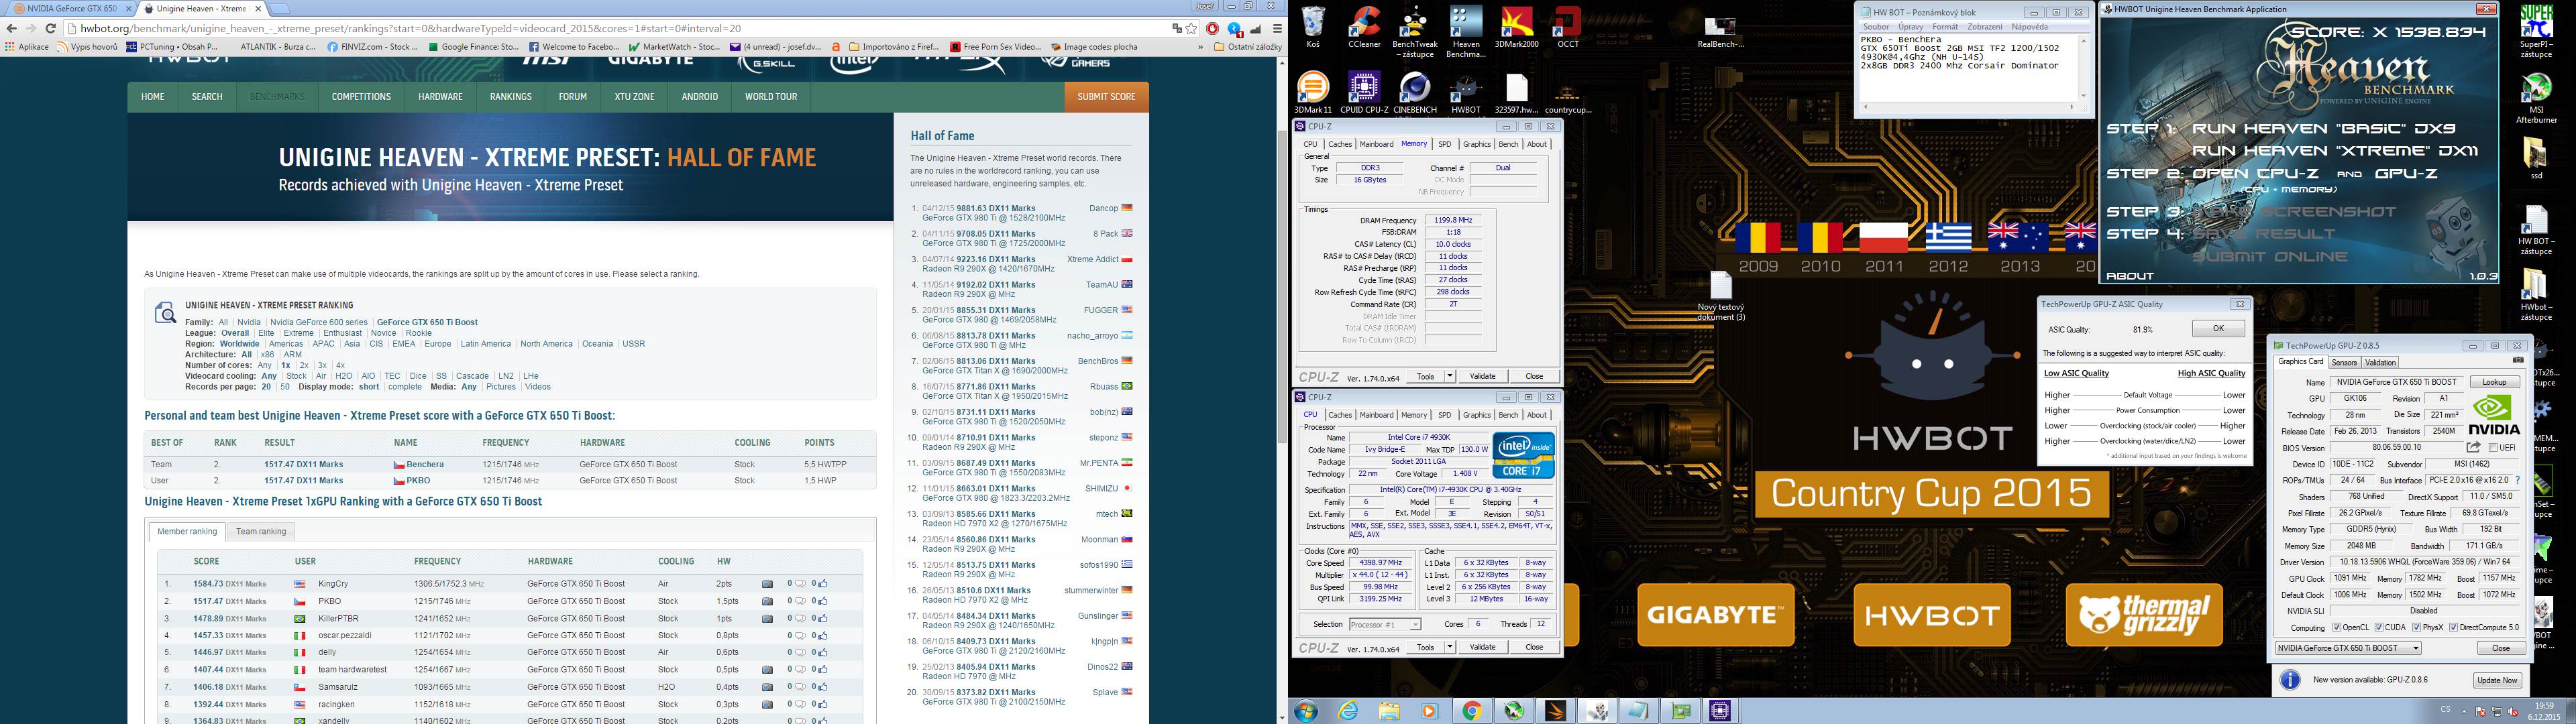Open the CCleaner desktop shortcut
Image resolution: width=2576 pixels, height=724 pixels.
pyautogui.click(x=1364, y=28)
